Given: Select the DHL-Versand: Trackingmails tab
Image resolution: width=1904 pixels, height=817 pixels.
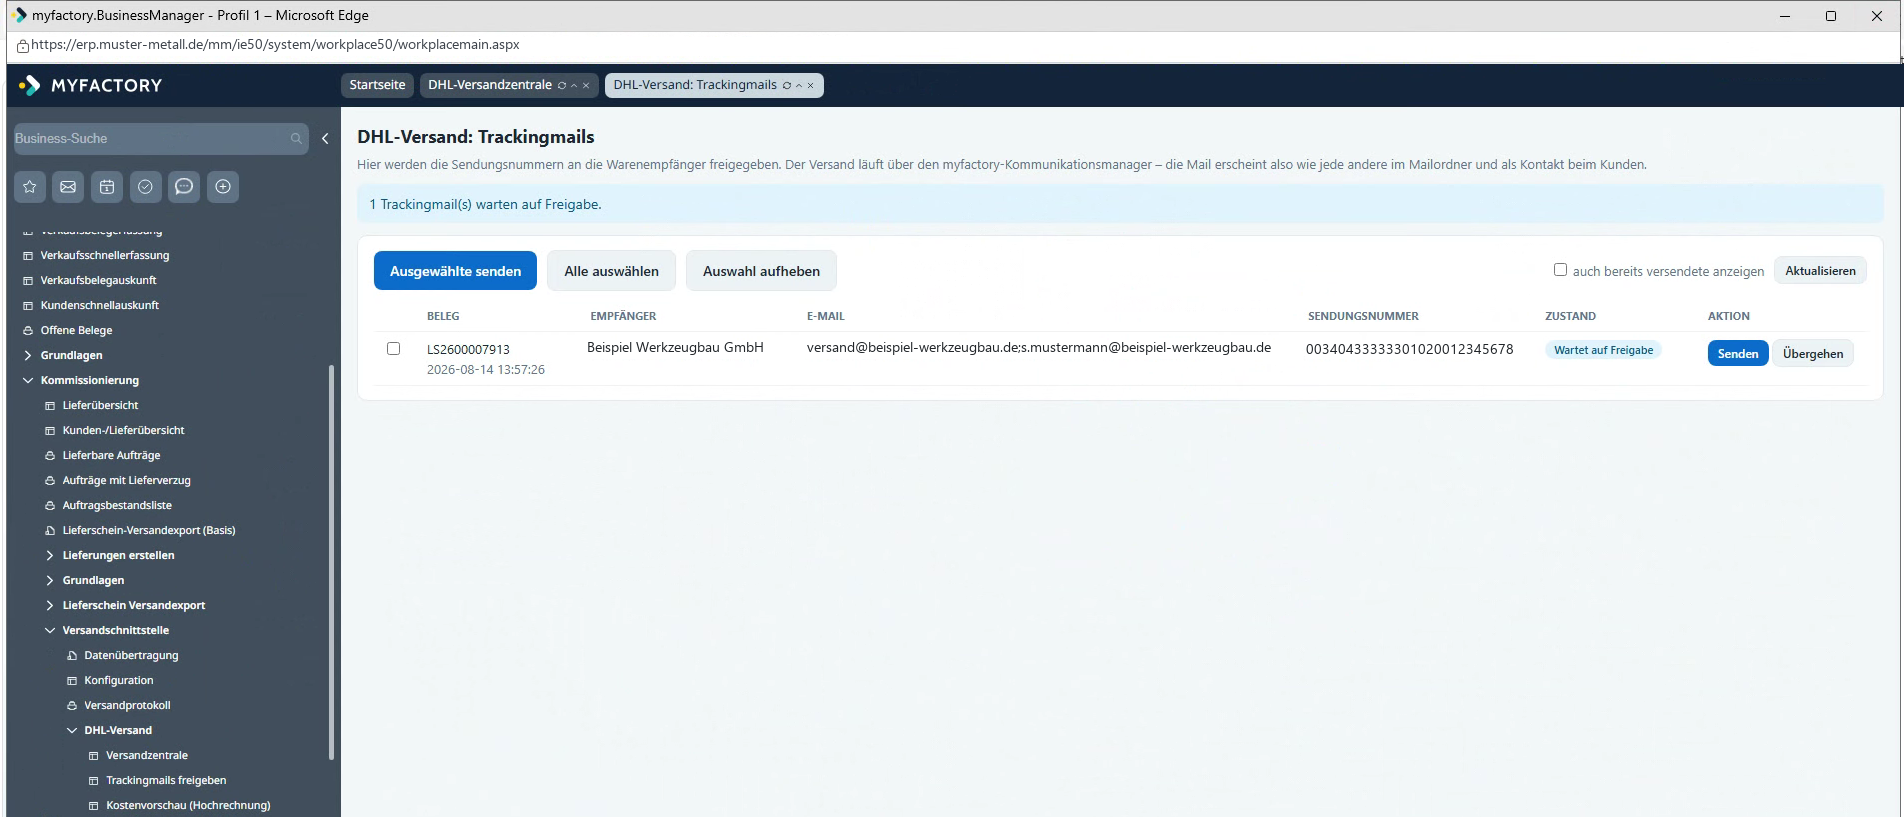Looking at the screenshot, I should (695, 85).
